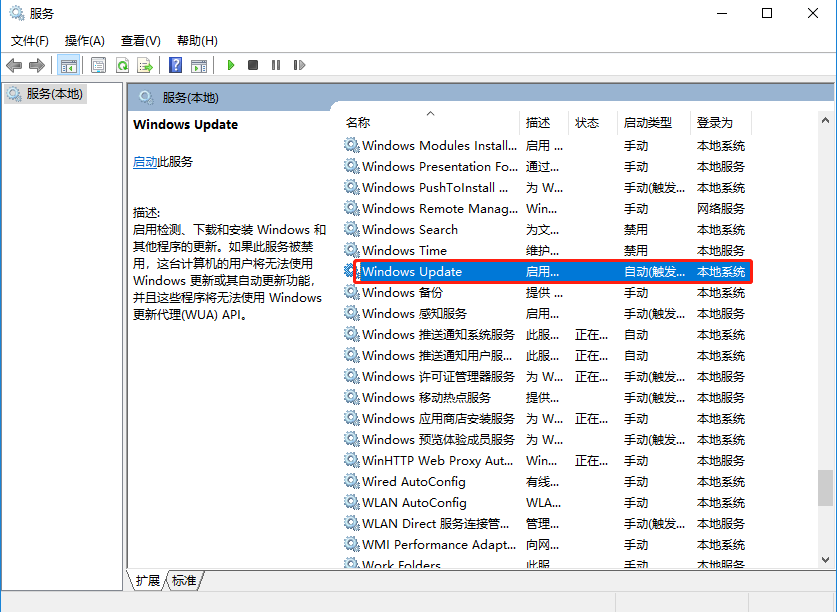Click the scrollbar down arrow of the services list
This screenshot has width=837, height=612.
click(825, 560)
